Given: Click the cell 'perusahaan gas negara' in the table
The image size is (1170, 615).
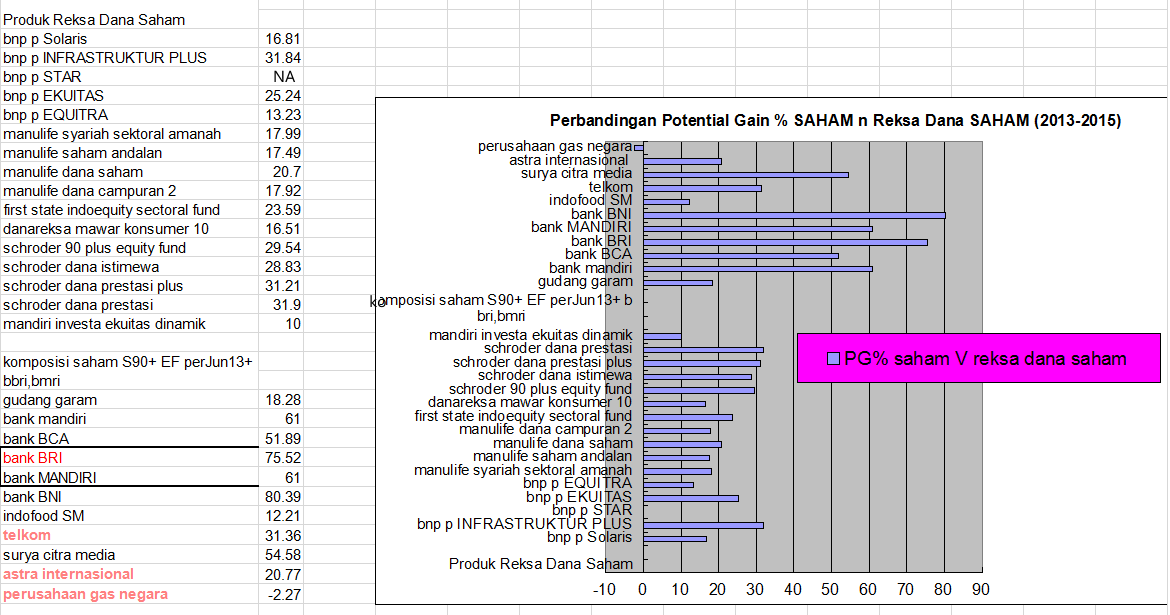Looking at the screenshot, I should (129, 595).
